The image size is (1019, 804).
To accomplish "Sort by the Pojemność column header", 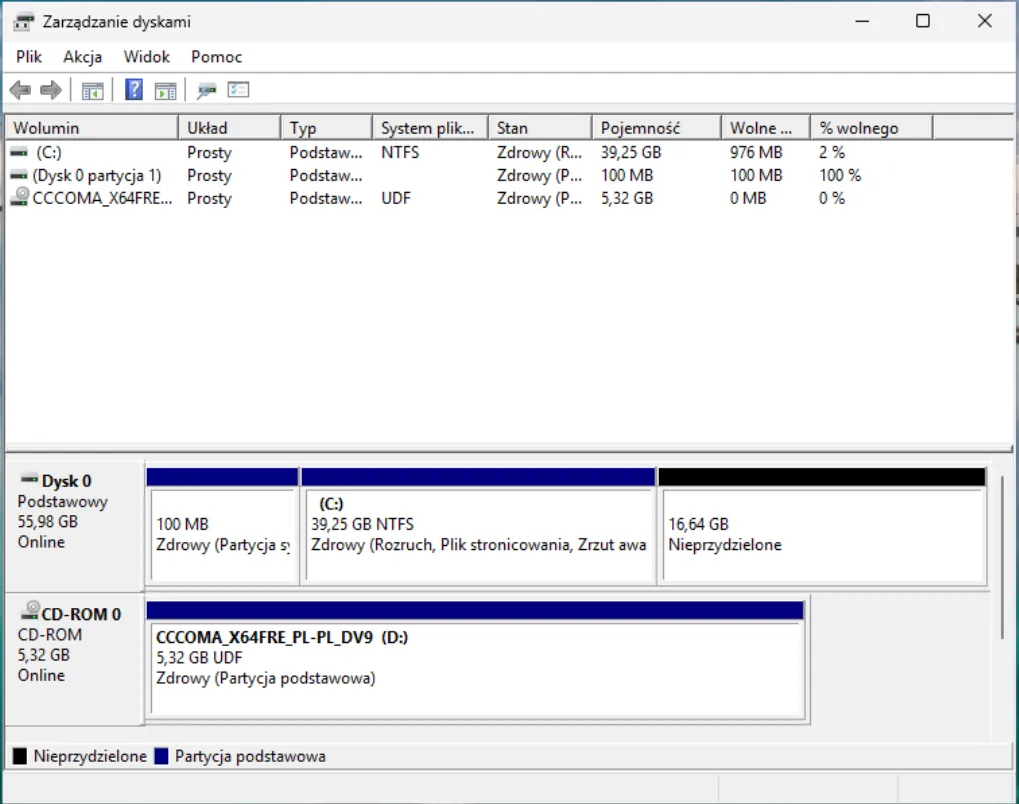I will point(655,128).
